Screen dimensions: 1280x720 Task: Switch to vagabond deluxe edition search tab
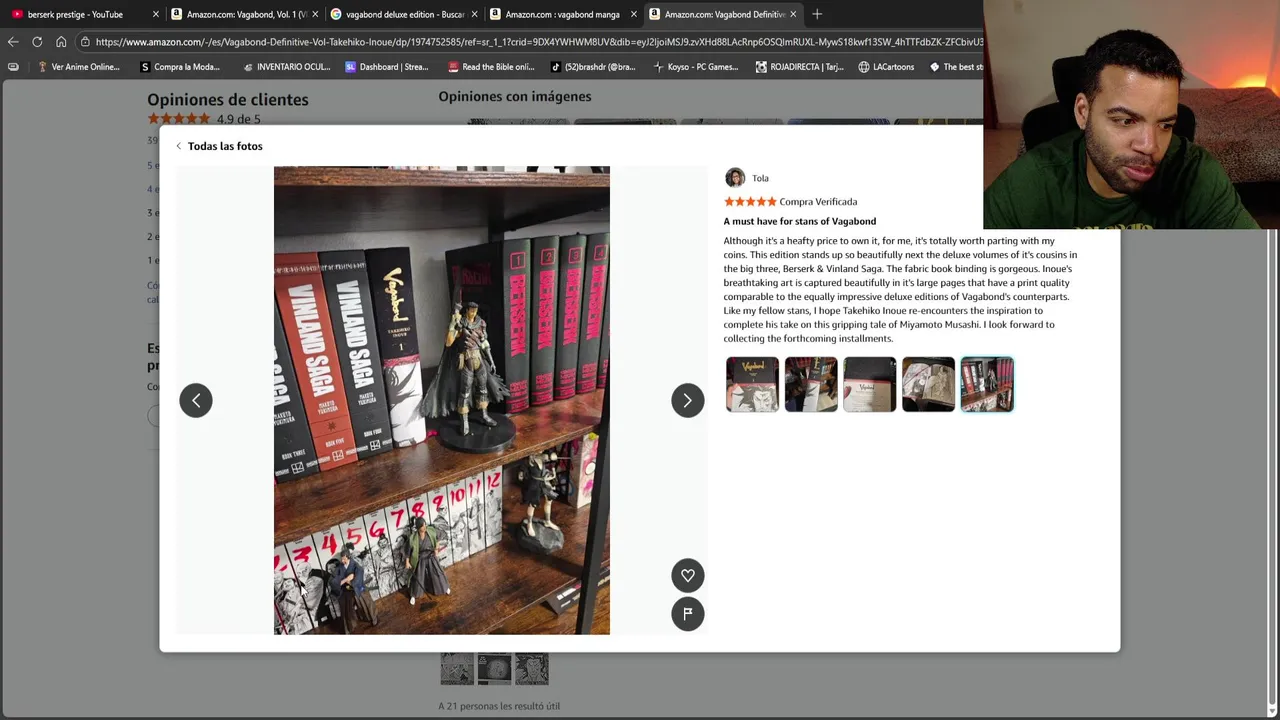click(x=404, y=14)
